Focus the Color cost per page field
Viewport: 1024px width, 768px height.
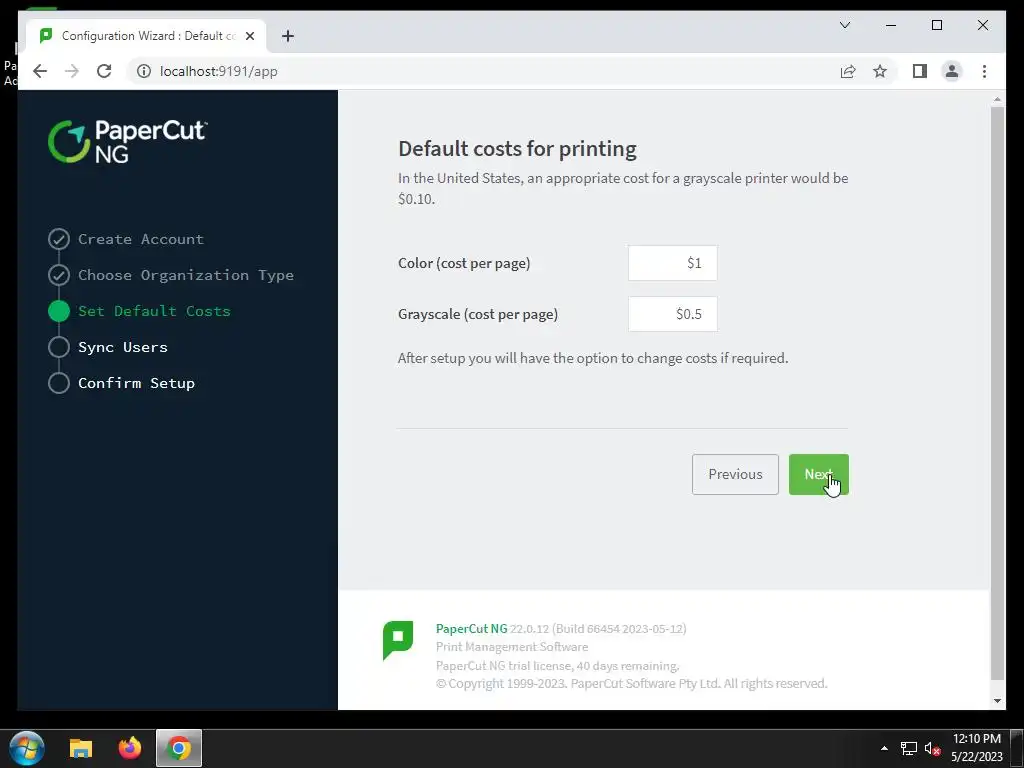click(673, 263)
